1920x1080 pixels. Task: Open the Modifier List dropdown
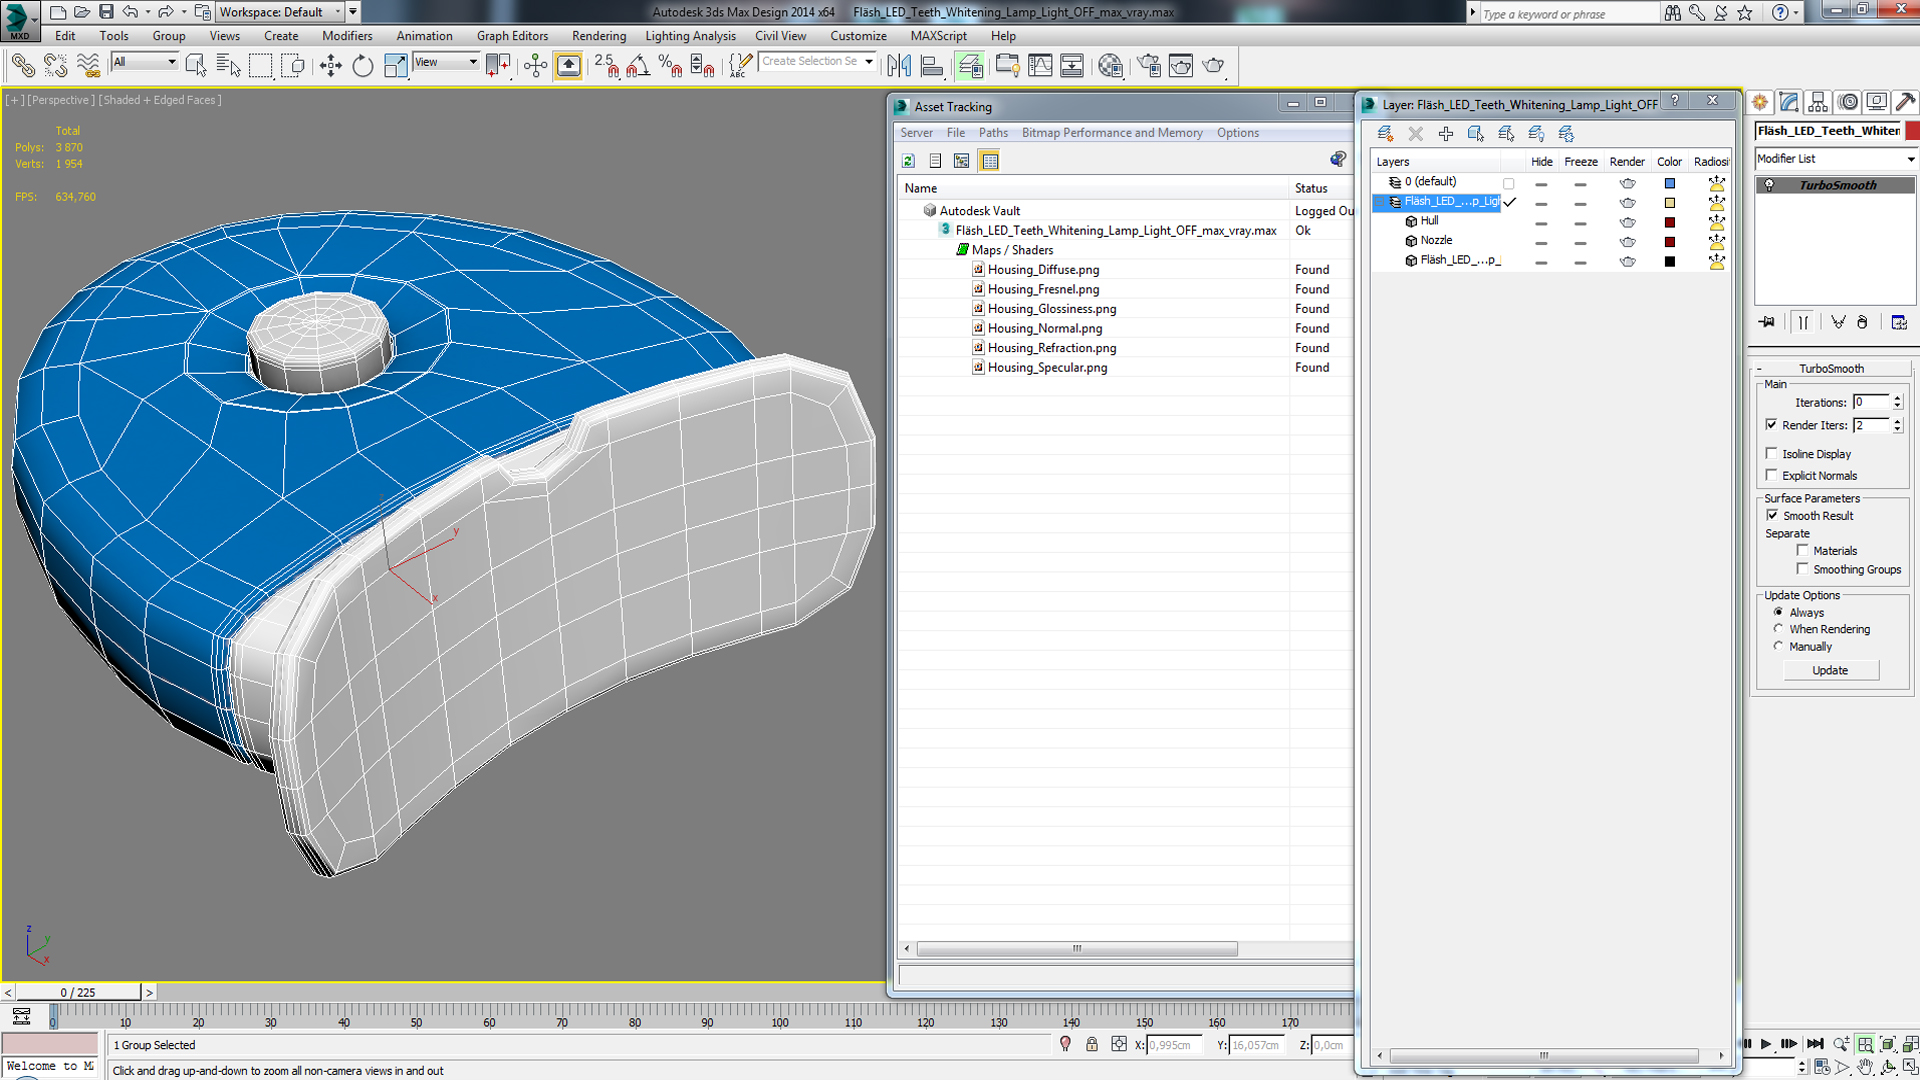coord(1835,159)
